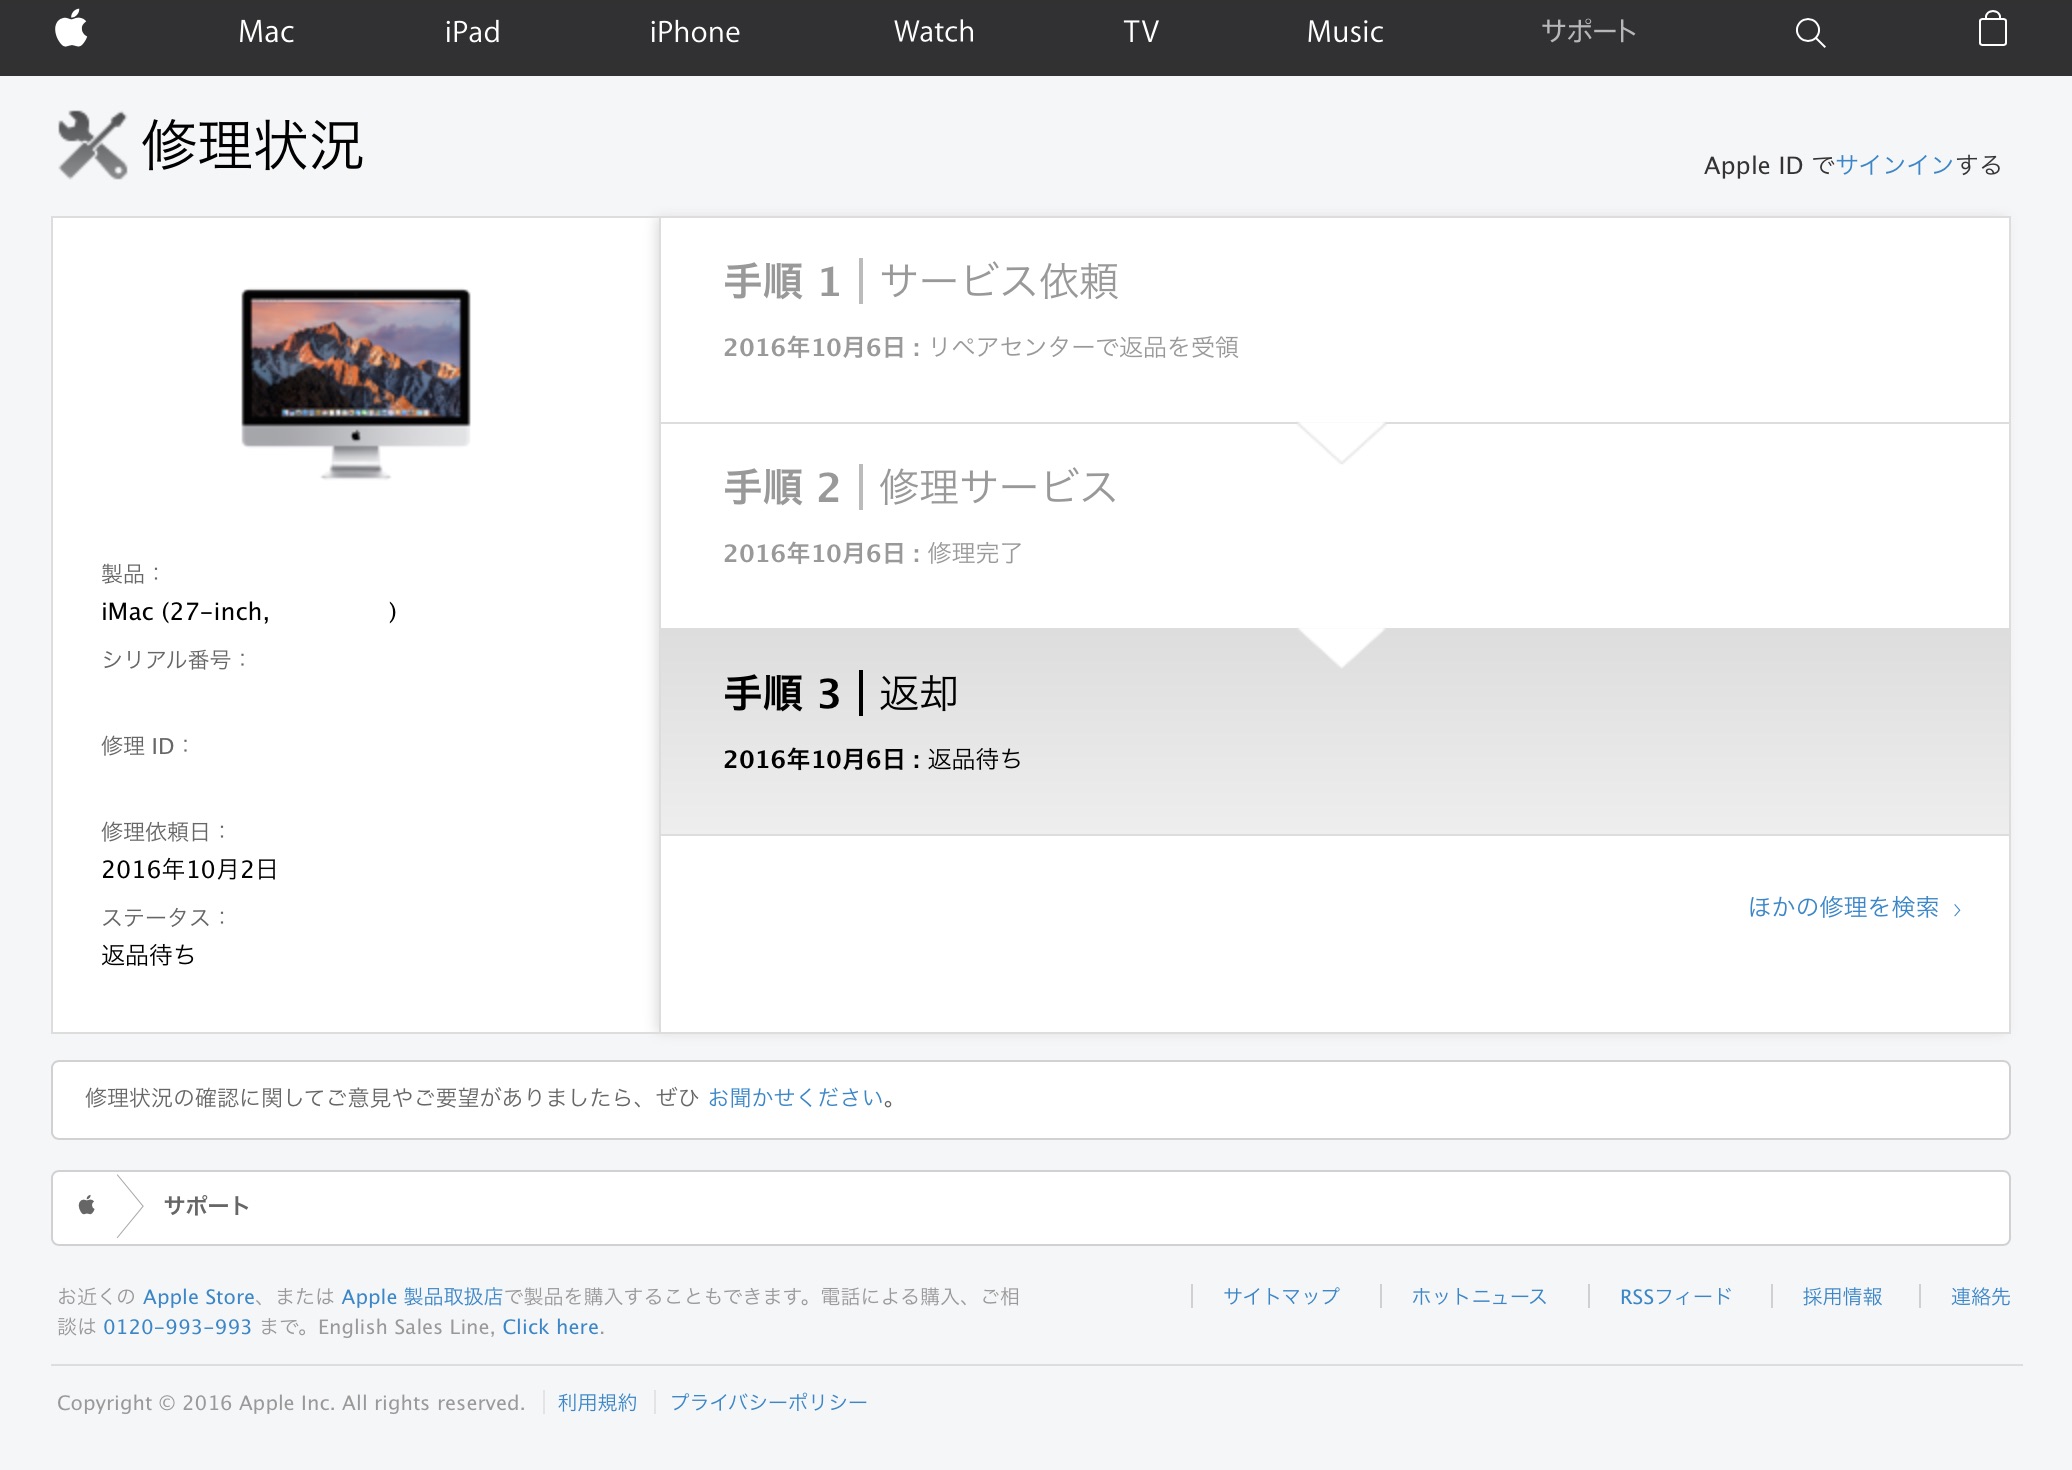Image resolution: width=2072 pixels, height=1470 pixels.
Task: Open the TV navigation item
Action: (1140, 32)
